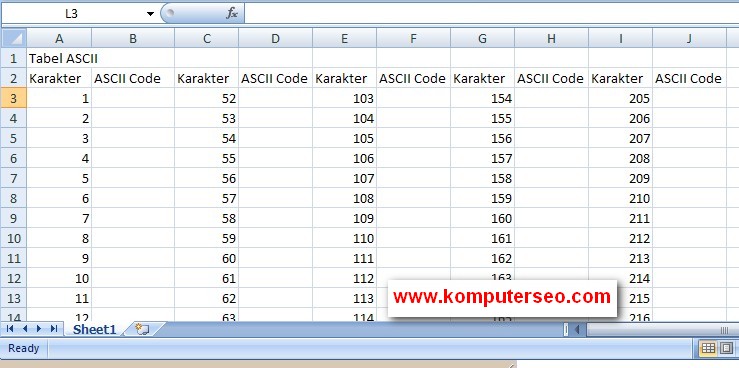Viewport: 739px width, 368px height.
Task: Click Ready status in status bar
Action: pos(24,349)
